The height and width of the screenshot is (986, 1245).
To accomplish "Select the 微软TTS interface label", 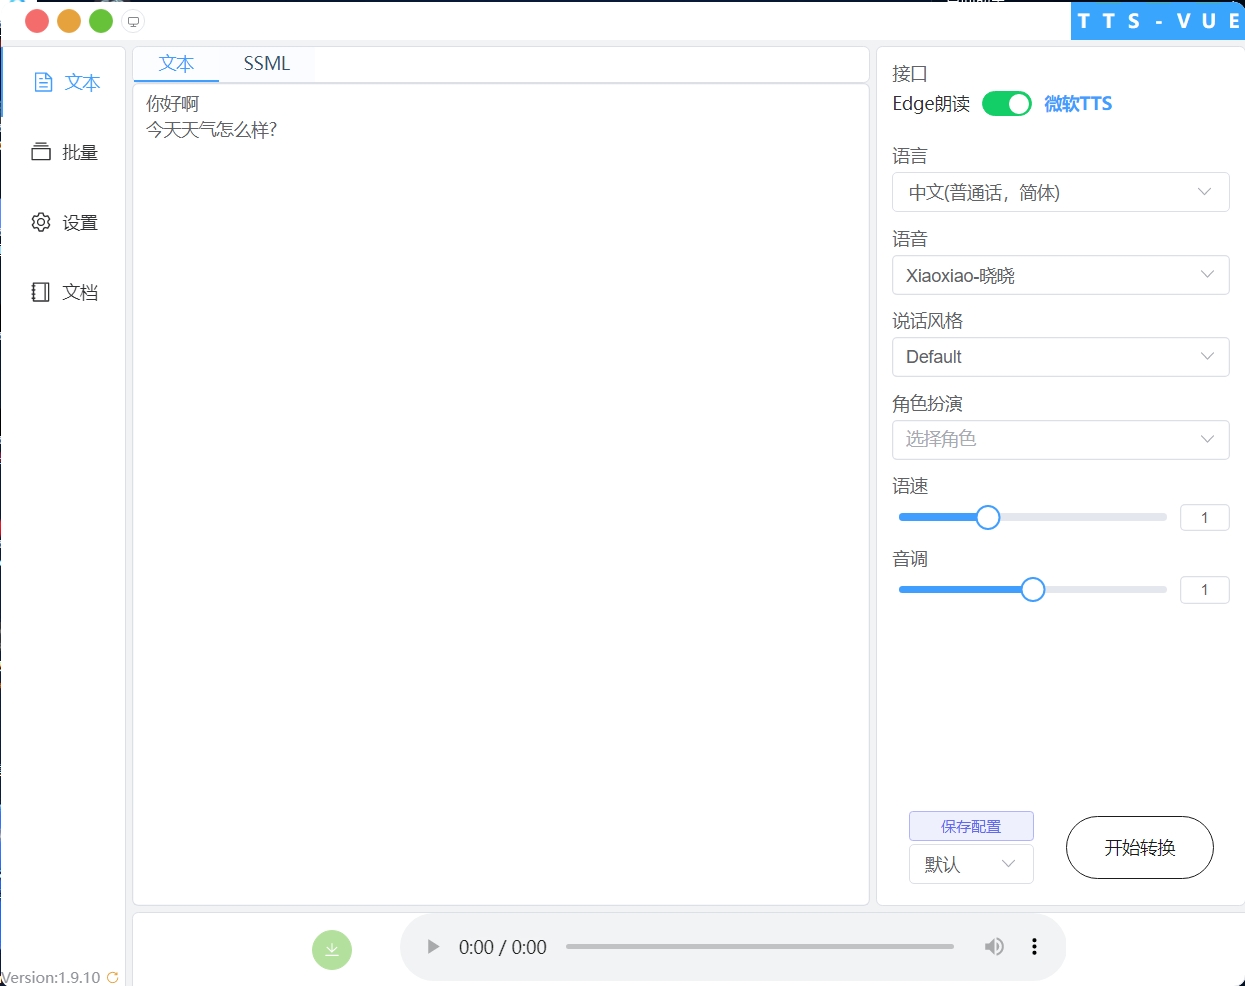I will coord(1078,104).
